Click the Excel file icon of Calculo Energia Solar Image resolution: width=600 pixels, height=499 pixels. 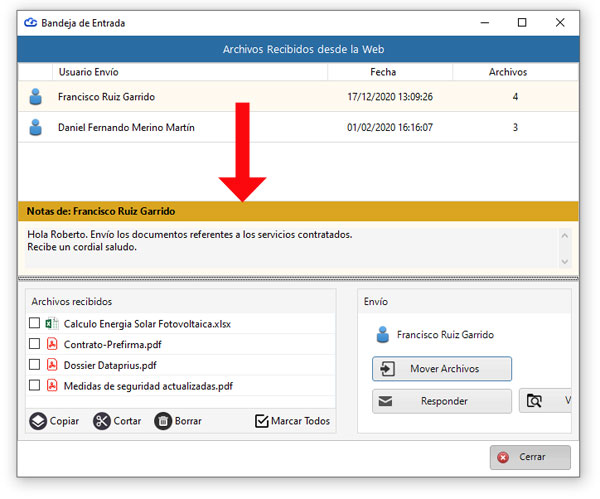[52, 324]
